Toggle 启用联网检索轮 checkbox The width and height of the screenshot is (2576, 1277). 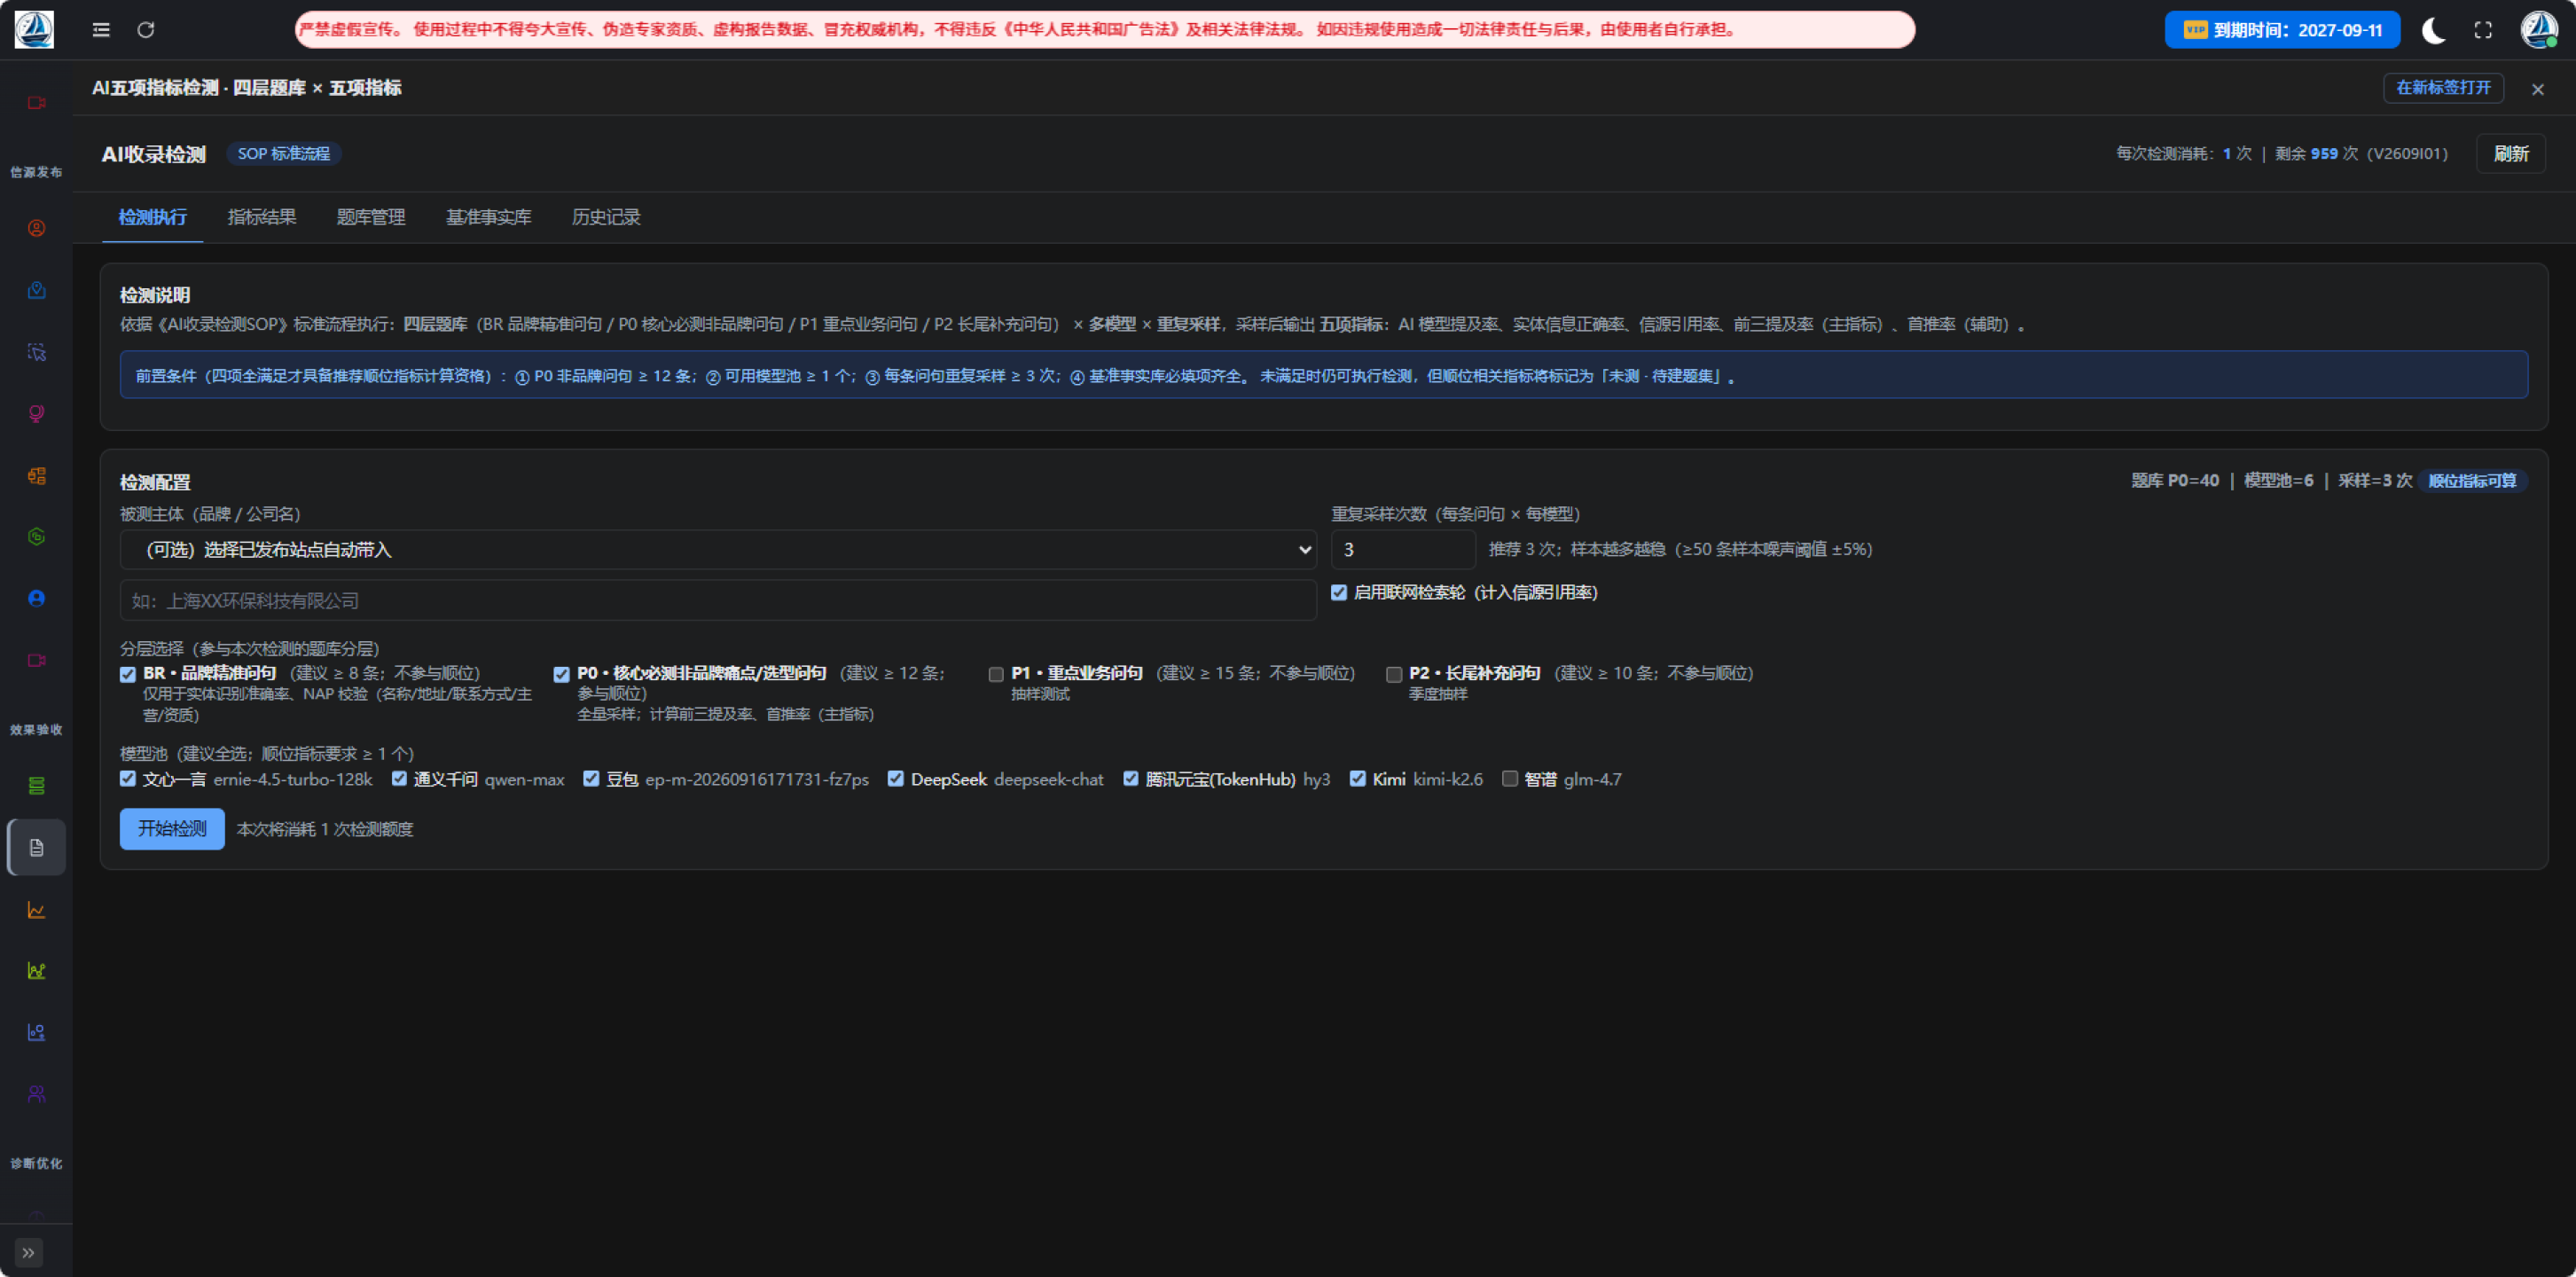click(x=1339, y=593)
